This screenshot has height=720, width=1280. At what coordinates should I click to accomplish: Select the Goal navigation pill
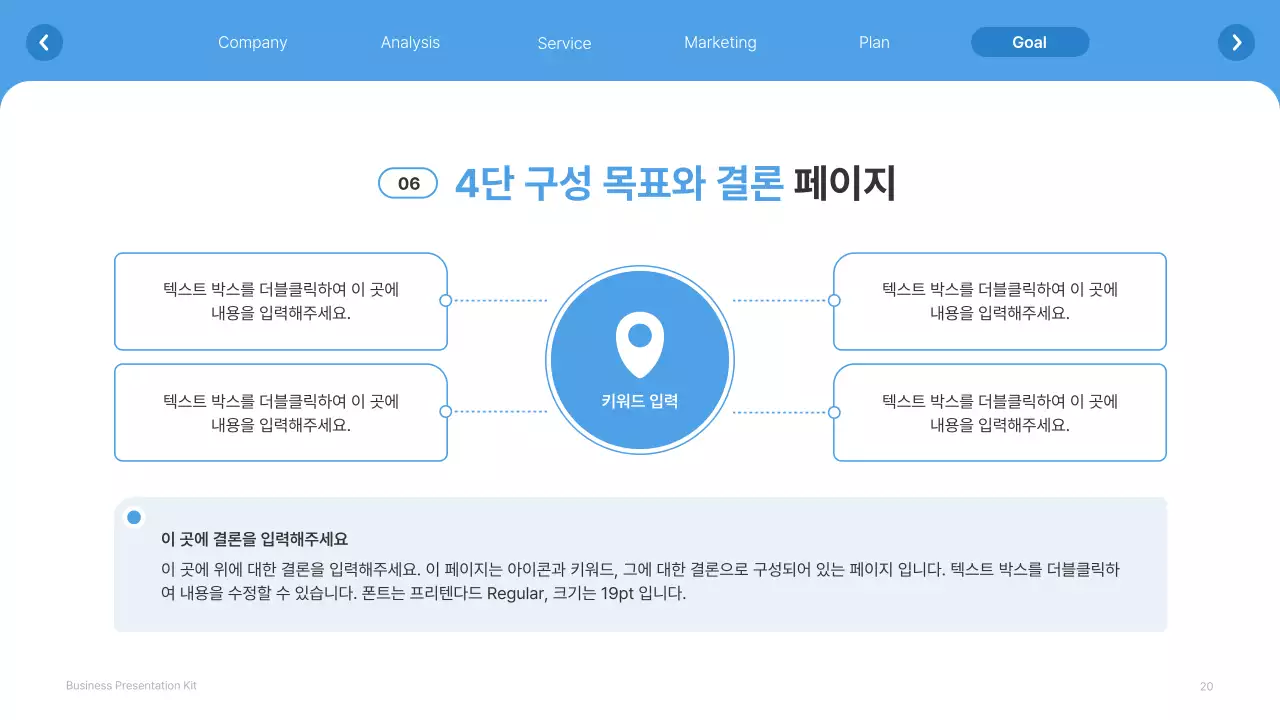click(x=1030, y=42)
